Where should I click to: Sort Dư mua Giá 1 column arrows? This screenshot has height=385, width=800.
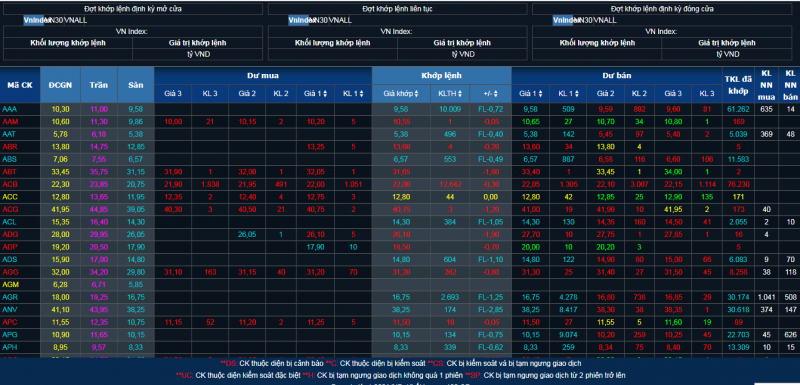324,94
